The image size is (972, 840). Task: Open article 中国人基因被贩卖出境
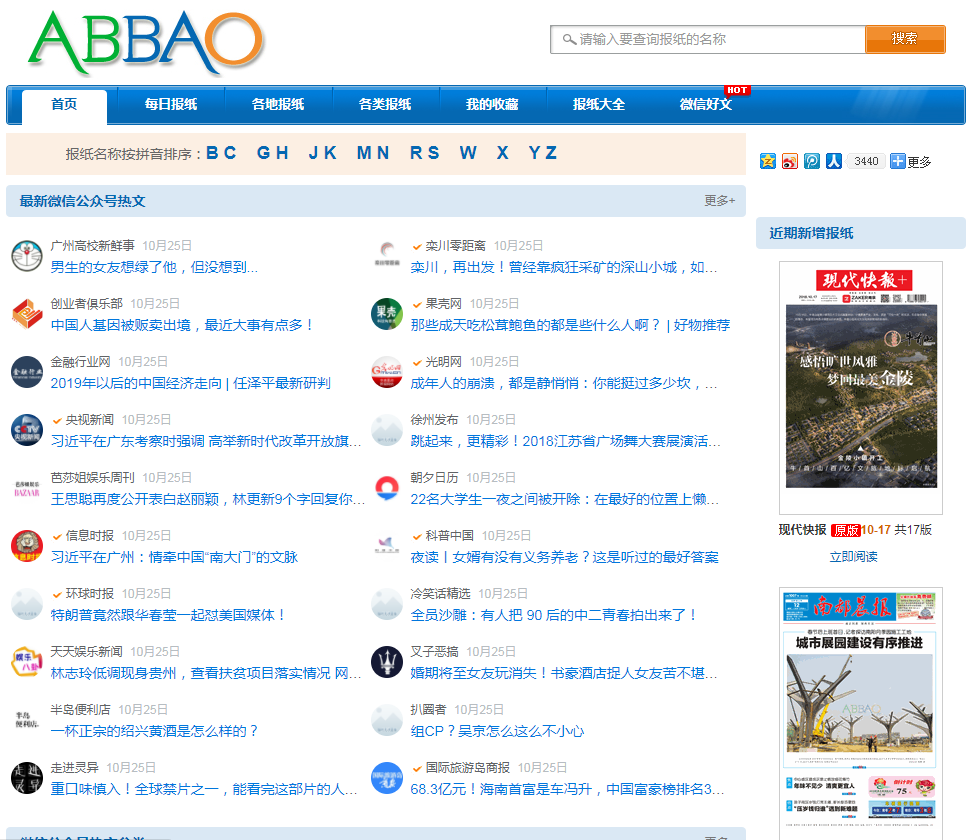point(182,325)
